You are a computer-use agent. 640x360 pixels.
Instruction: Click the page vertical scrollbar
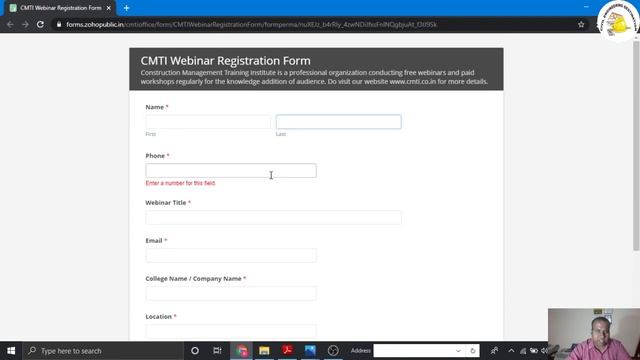coord(636,146)
